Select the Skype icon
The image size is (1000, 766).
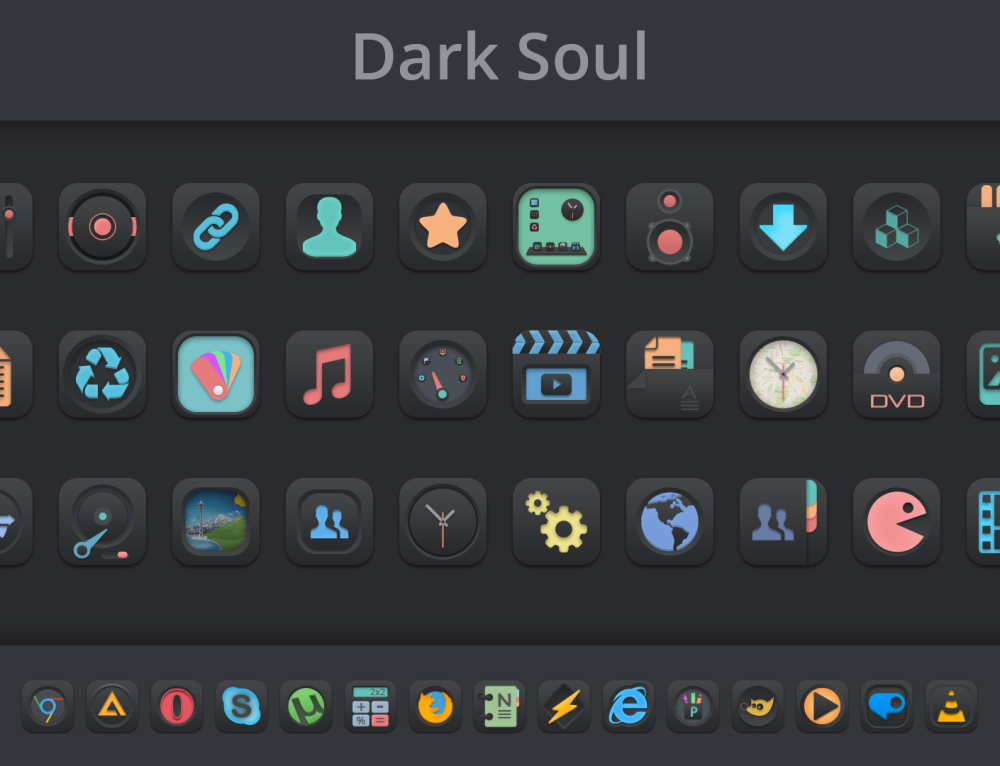tap(241, 707)
